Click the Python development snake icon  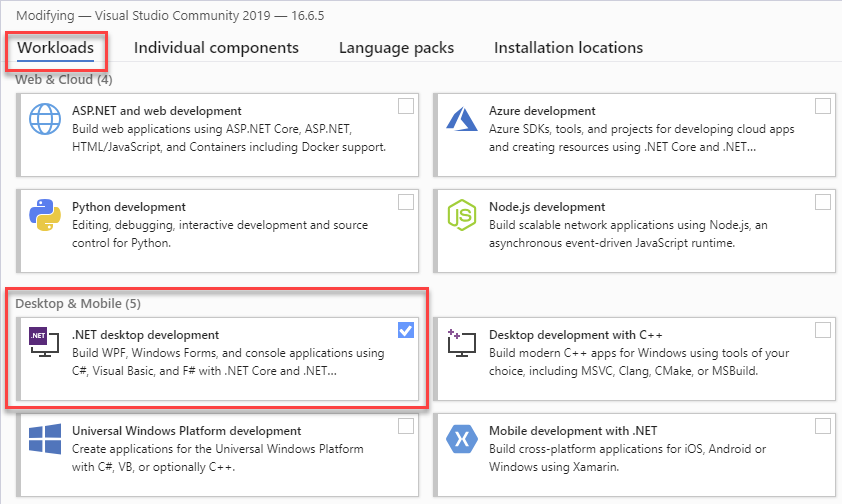click(x=46, y=216)
